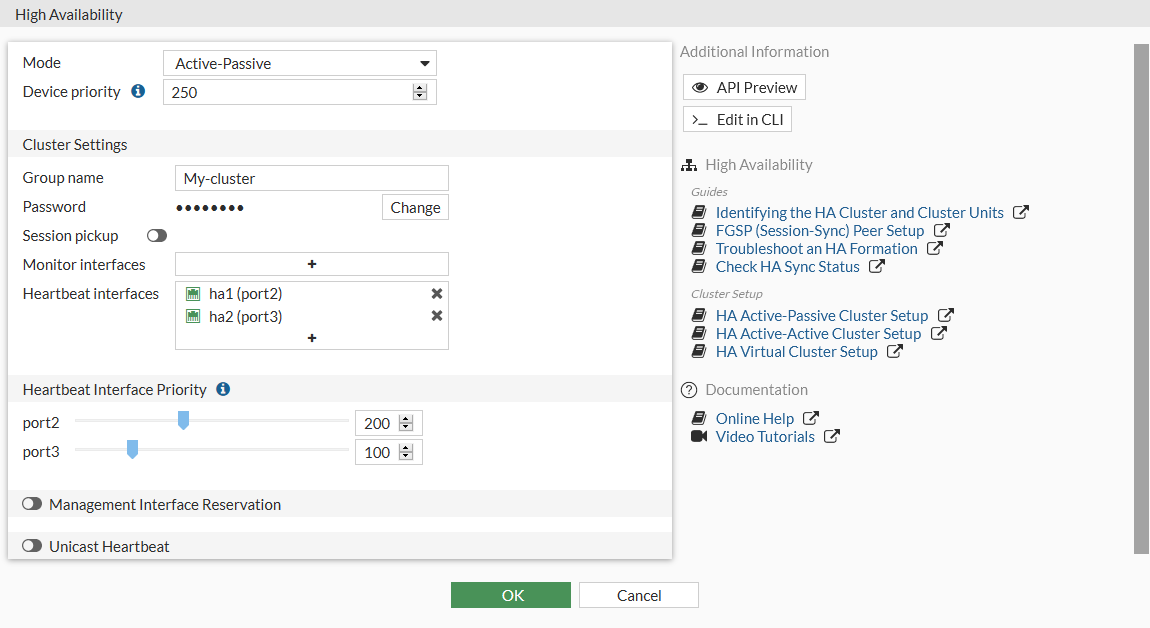This screenshot has height=628, width=1150.
Task: Remove ha1 (port2) heartbeat interface
Action: pyautogui.click(x=437, y=294)
